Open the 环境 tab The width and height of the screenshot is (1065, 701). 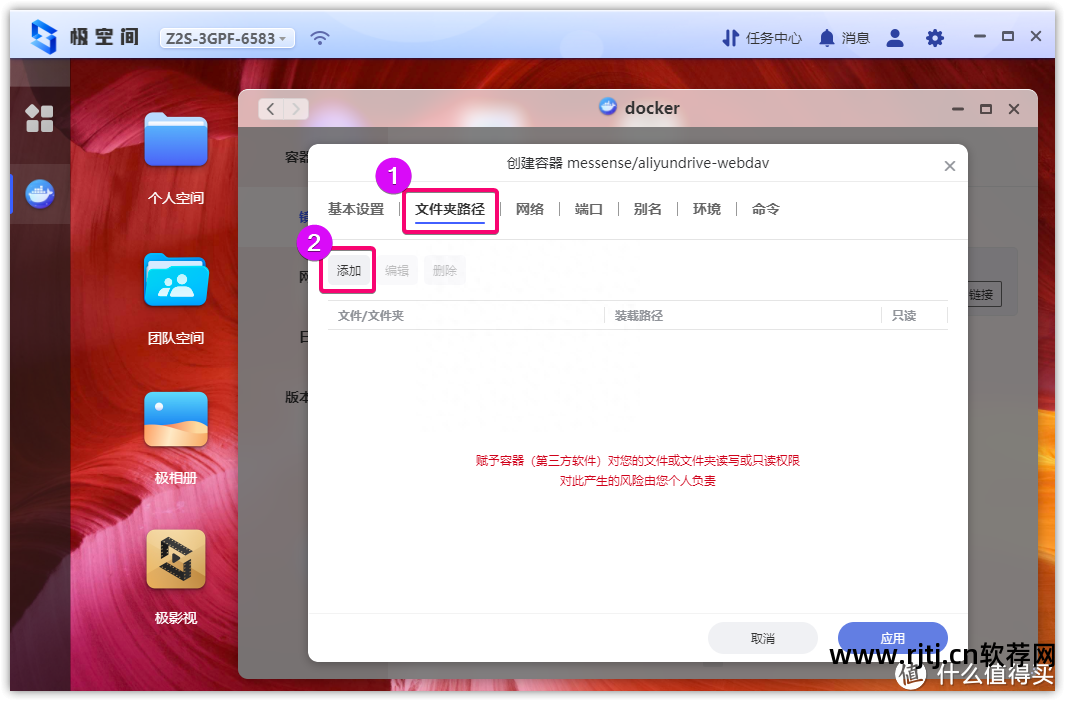tap(707, 209)
